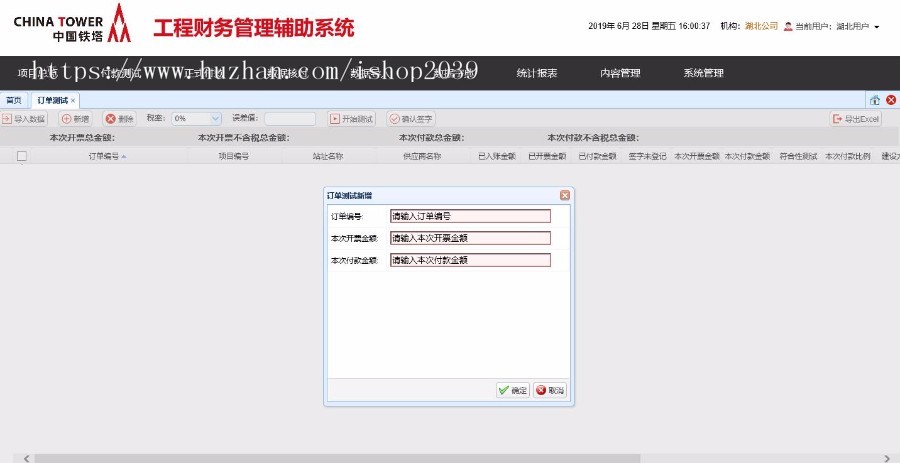
Task: Sort by the 订单编号 column header
Action: click(x=108, y=156)
